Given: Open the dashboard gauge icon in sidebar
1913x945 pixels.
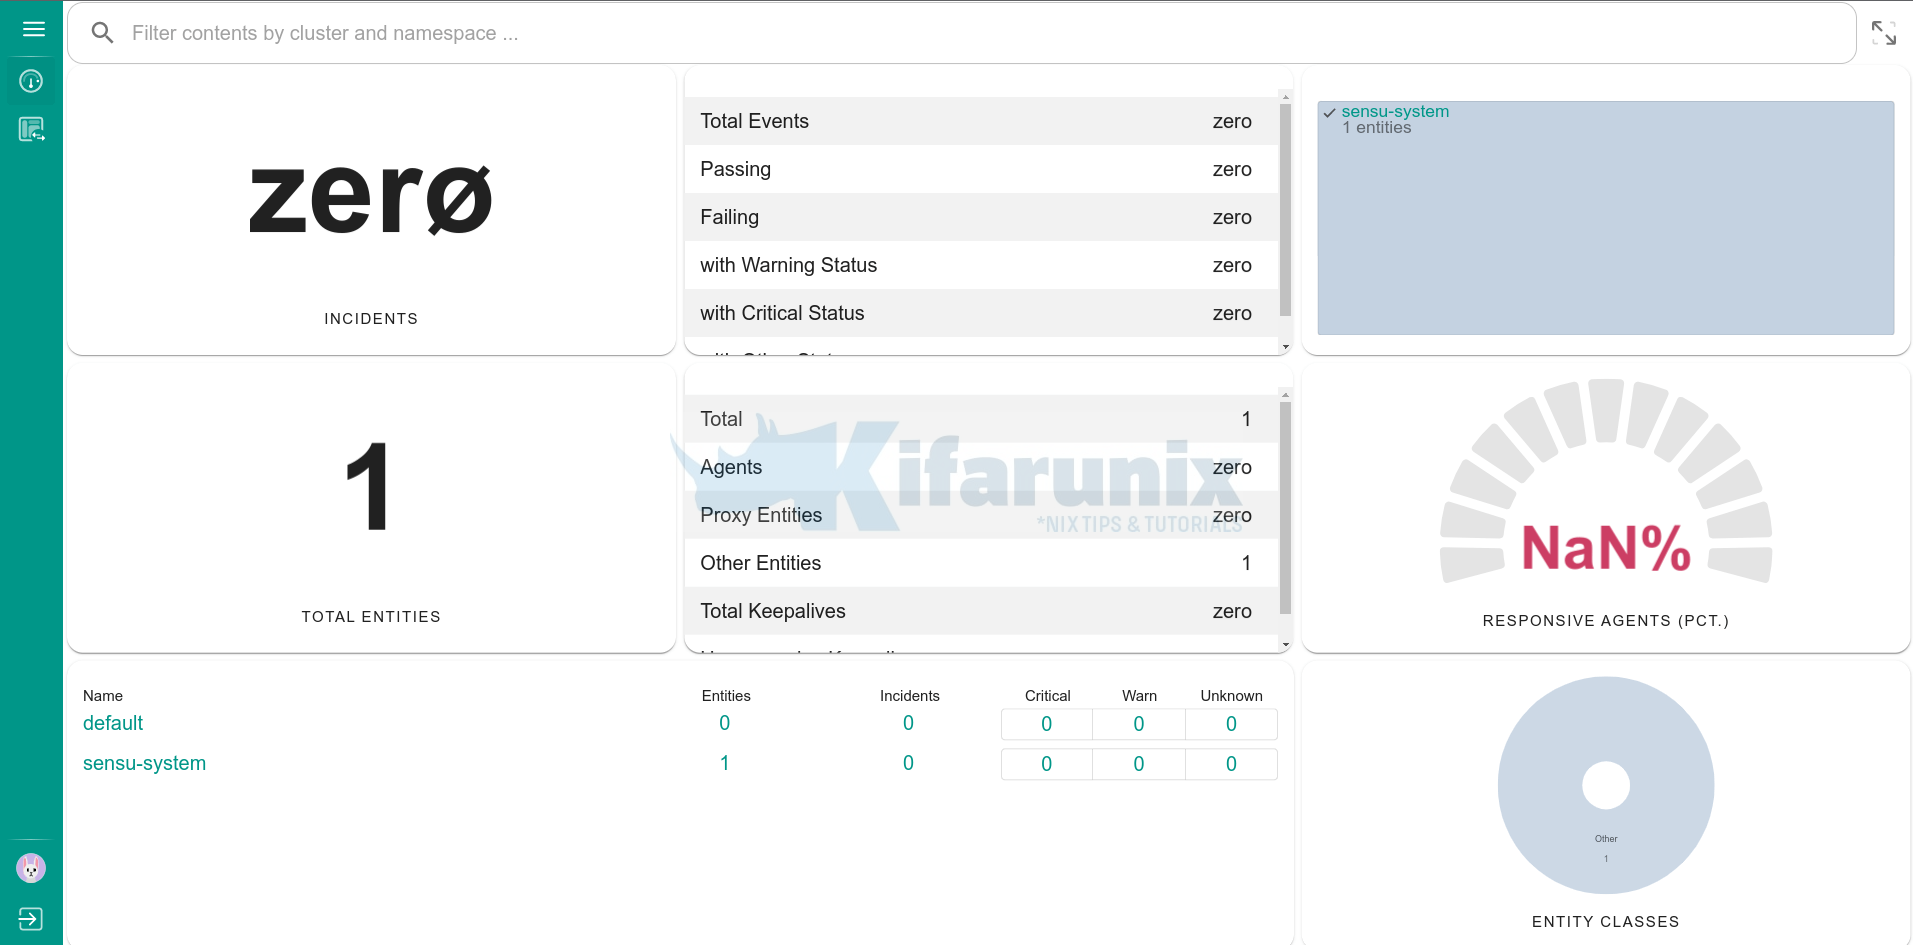Looking at the screenshot, I should [x=31, y=81].
